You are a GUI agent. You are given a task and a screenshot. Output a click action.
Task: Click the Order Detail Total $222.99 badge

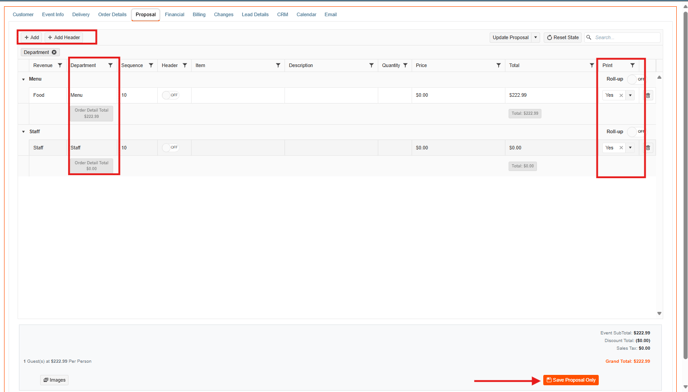pos(92,113)
